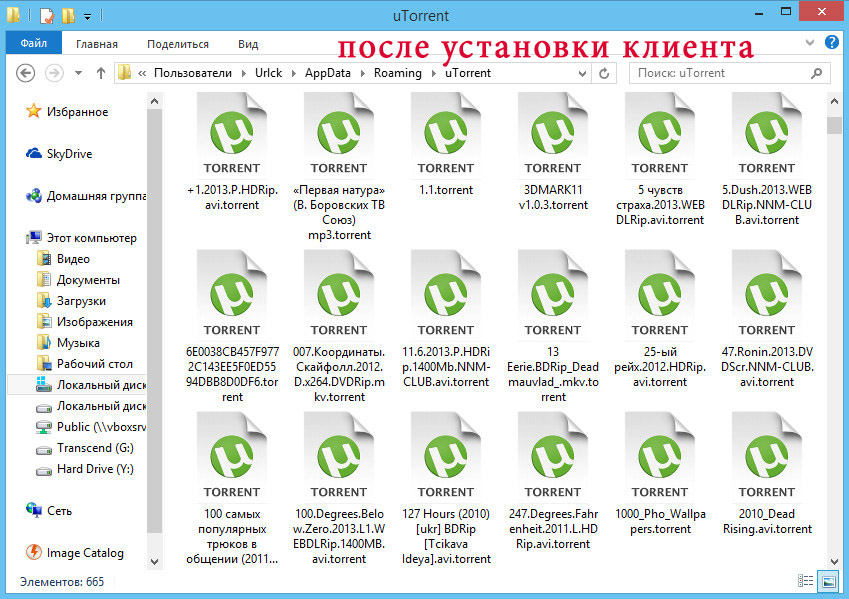Select 5 чувств страха.2013 torrent icon
Viewport: 849px width, 599px height.
(659, 134)
